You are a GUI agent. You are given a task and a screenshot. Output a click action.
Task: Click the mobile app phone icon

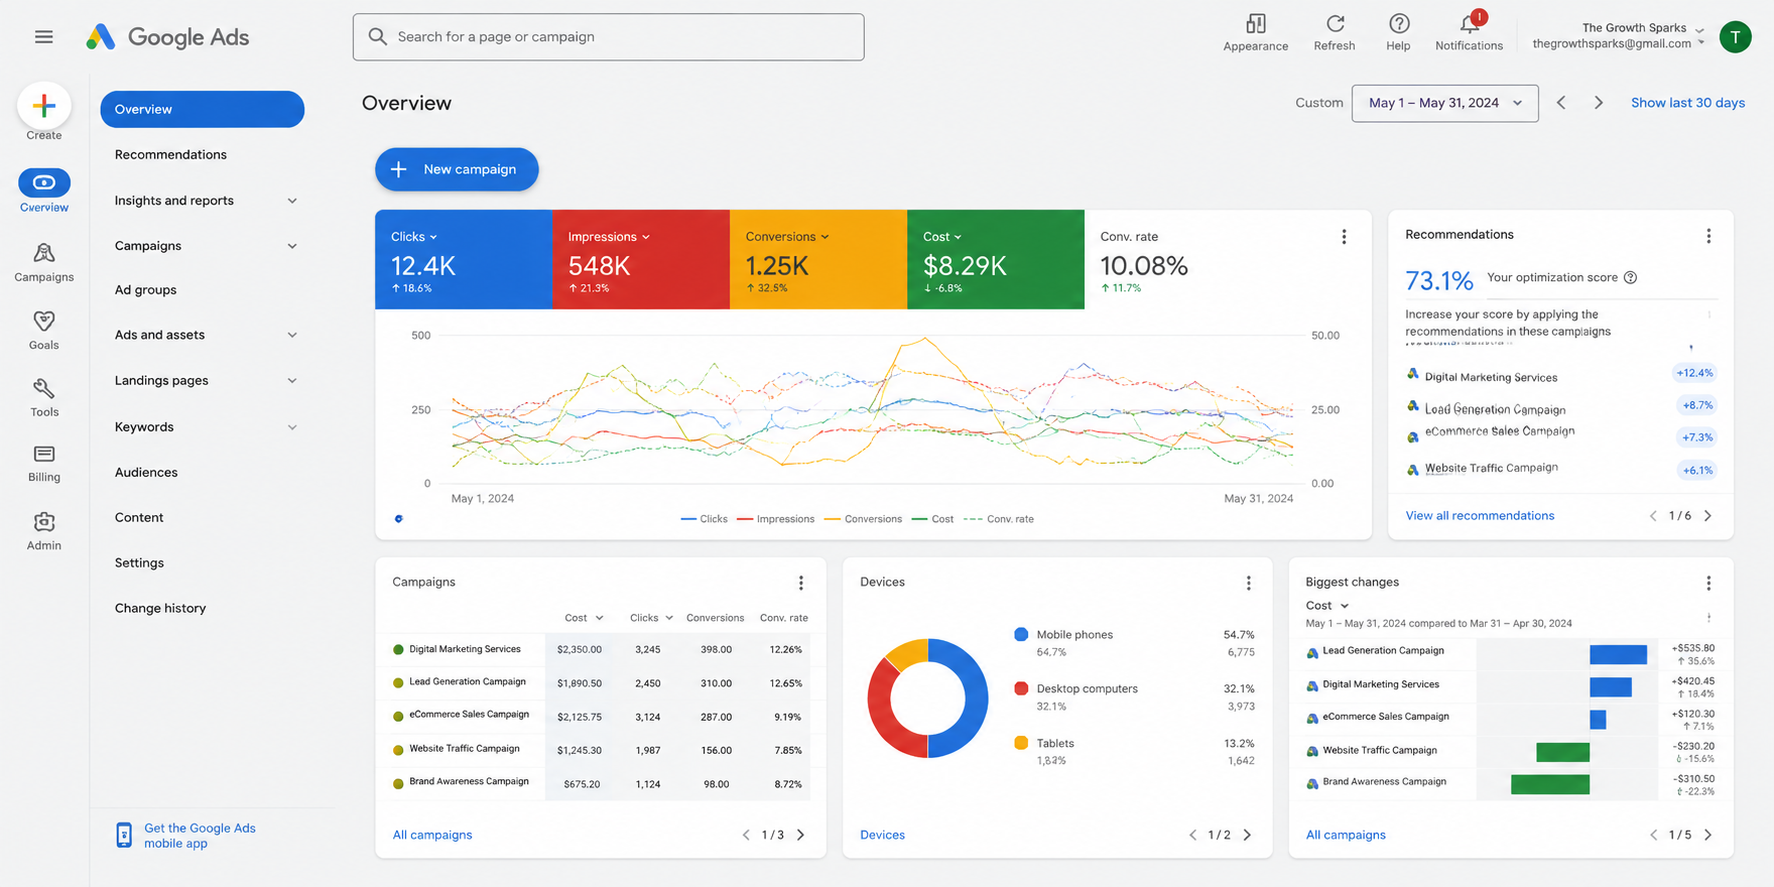tap(123, 835)
